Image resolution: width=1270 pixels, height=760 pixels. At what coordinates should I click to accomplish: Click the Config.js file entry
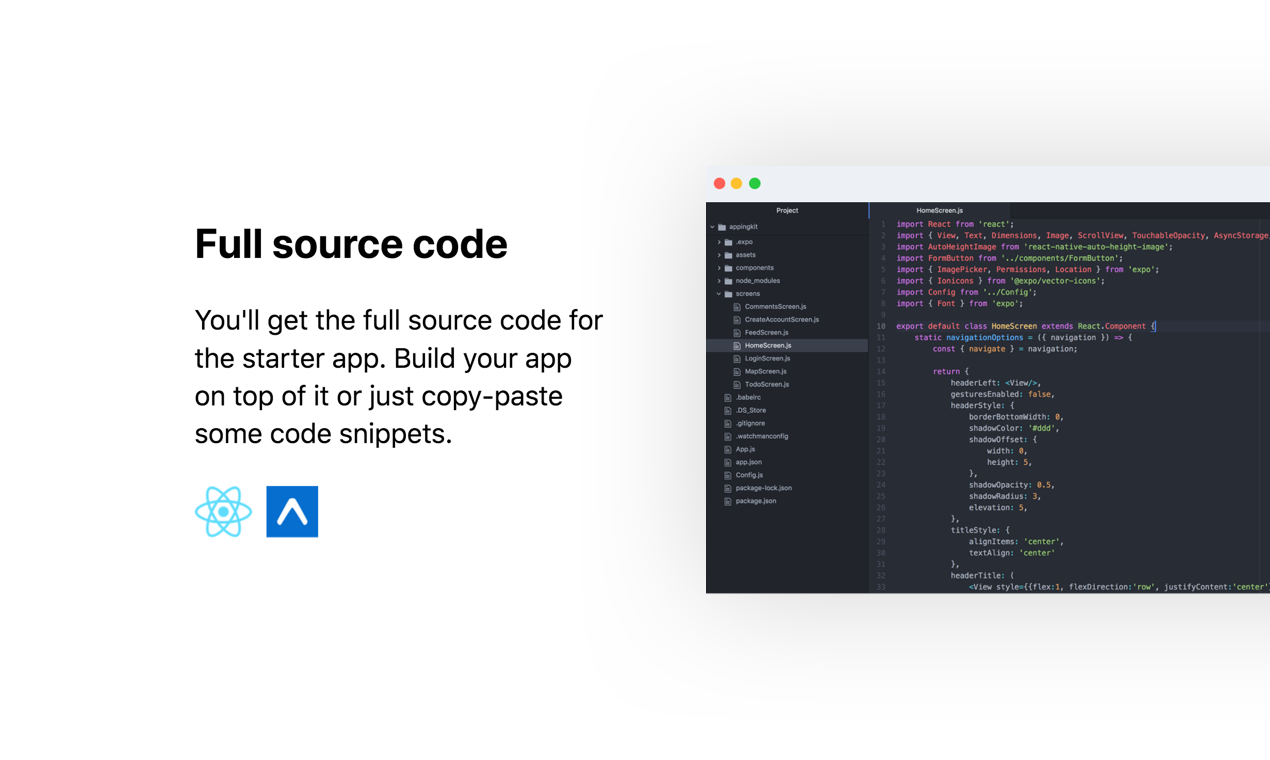tap(747, 475)
